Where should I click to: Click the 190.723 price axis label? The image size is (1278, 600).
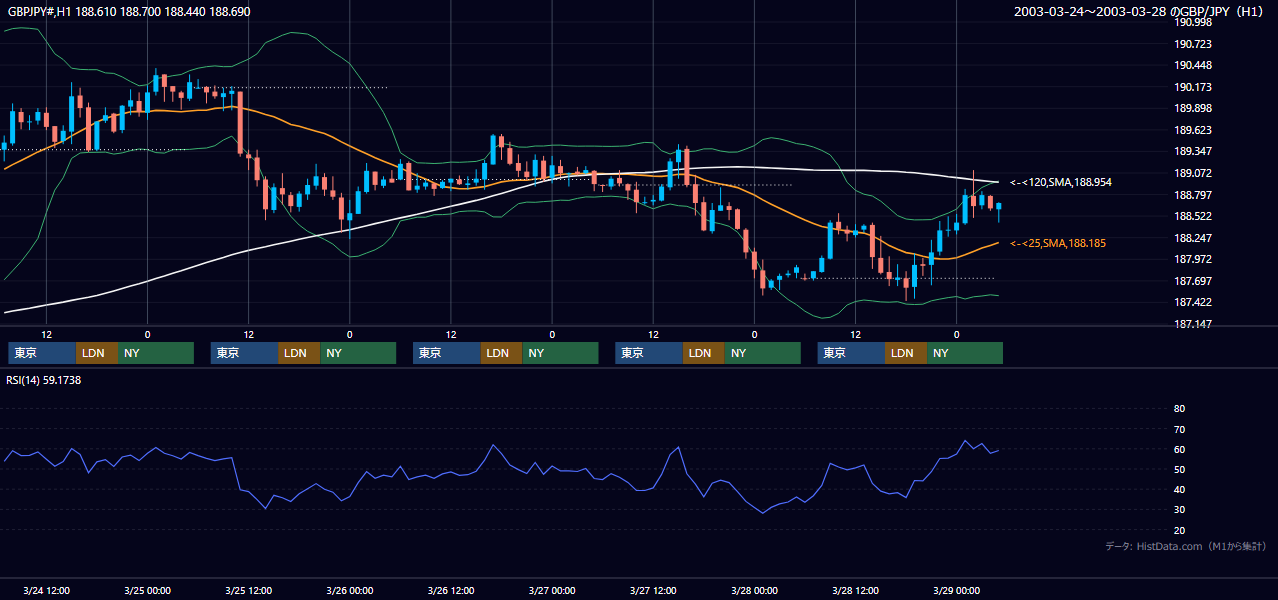pyautogui.click(x=1194, y=44)
